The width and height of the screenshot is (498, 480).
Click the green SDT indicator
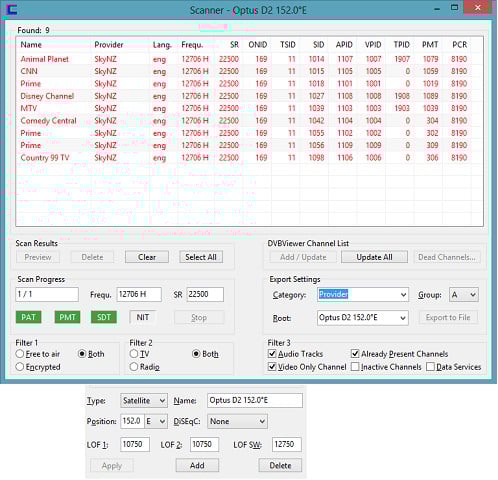point(104,317)
